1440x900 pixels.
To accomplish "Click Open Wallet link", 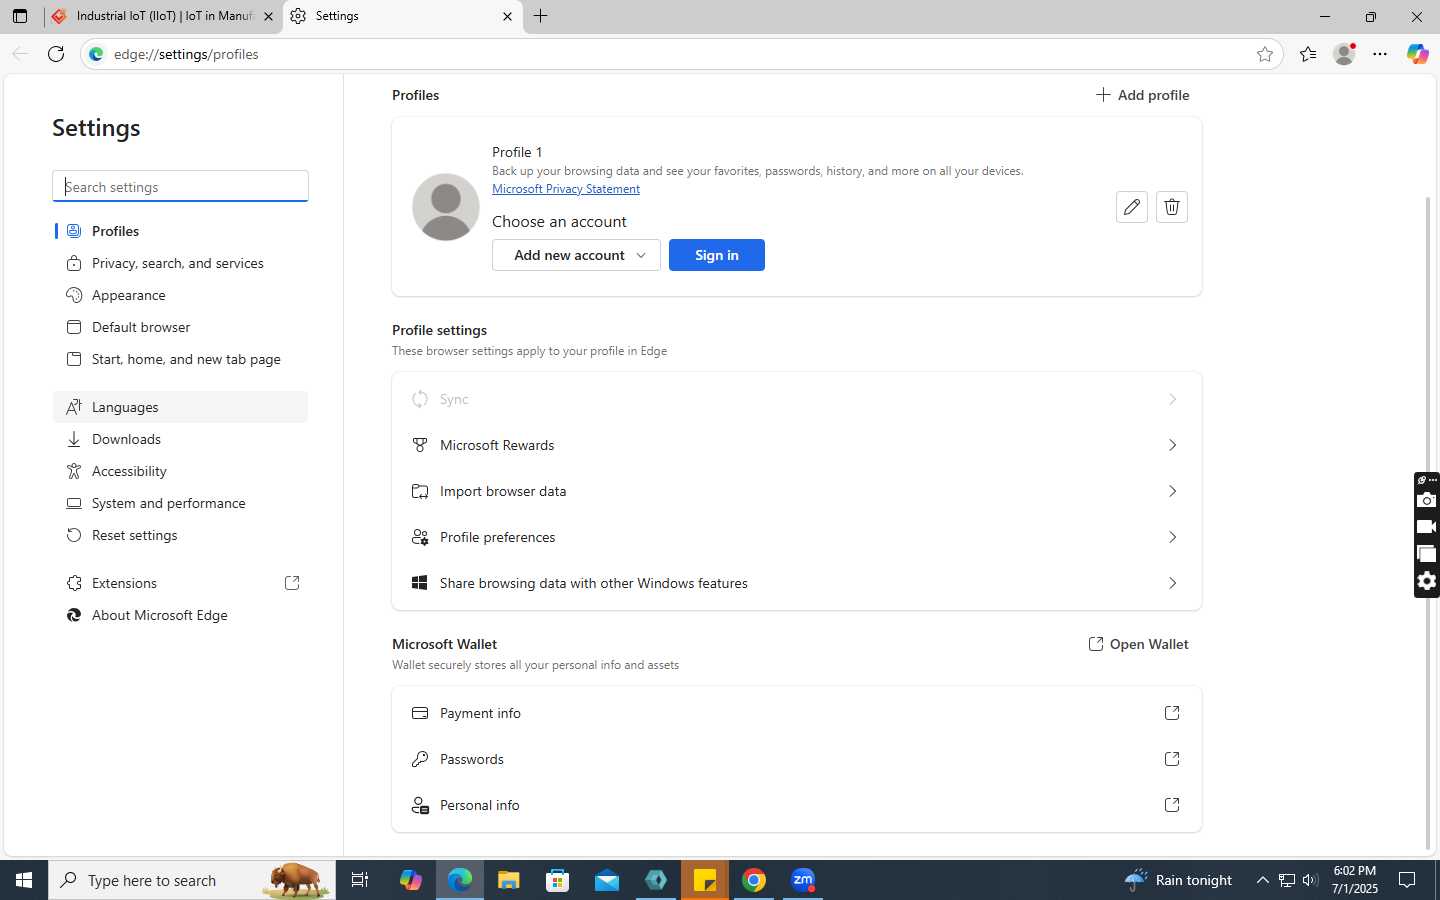I will point(1138,644).
